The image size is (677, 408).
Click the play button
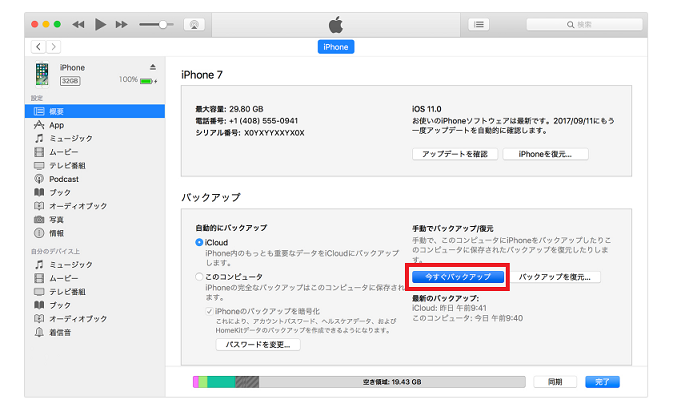click(x=100, y=25)
